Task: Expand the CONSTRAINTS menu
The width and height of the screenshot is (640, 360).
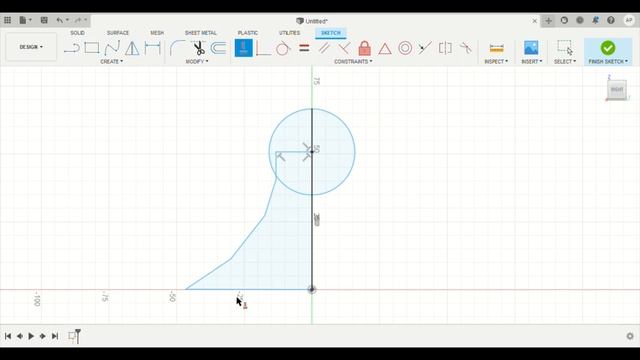Action: click(353, 62)
